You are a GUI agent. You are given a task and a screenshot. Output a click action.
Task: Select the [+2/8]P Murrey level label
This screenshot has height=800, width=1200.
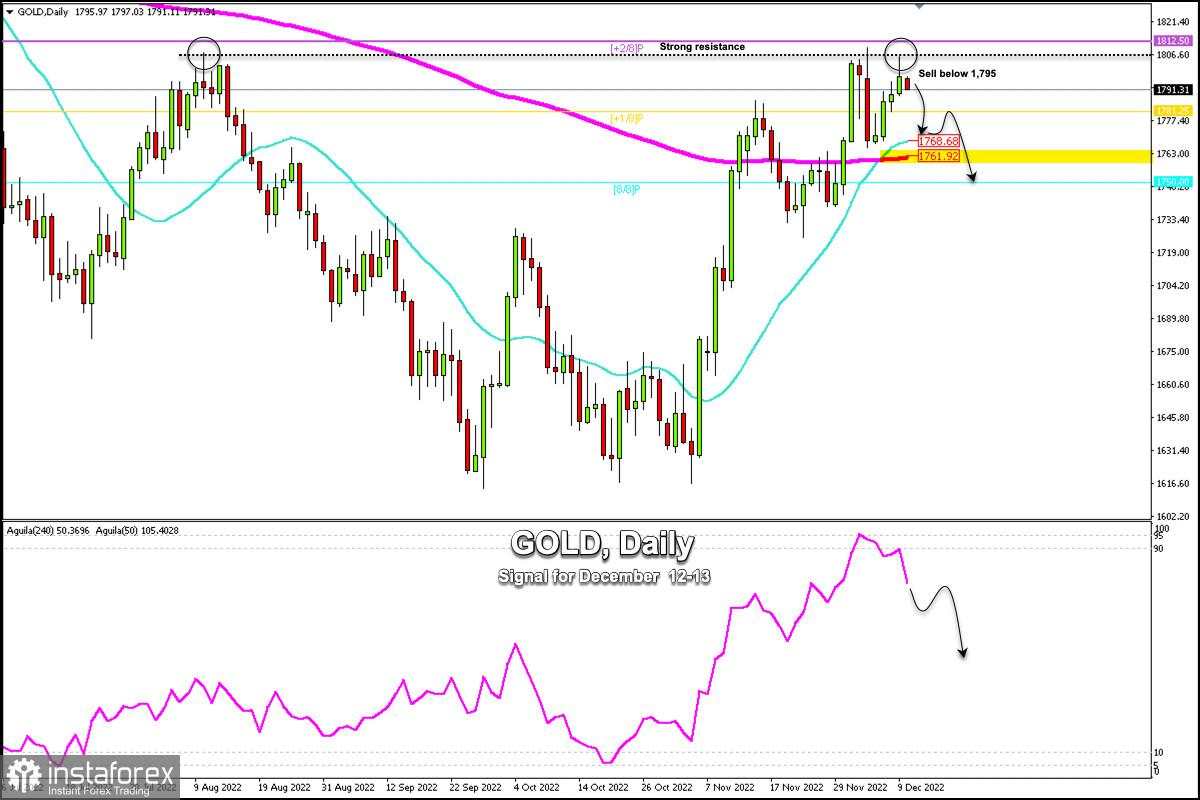click(628, 47)
